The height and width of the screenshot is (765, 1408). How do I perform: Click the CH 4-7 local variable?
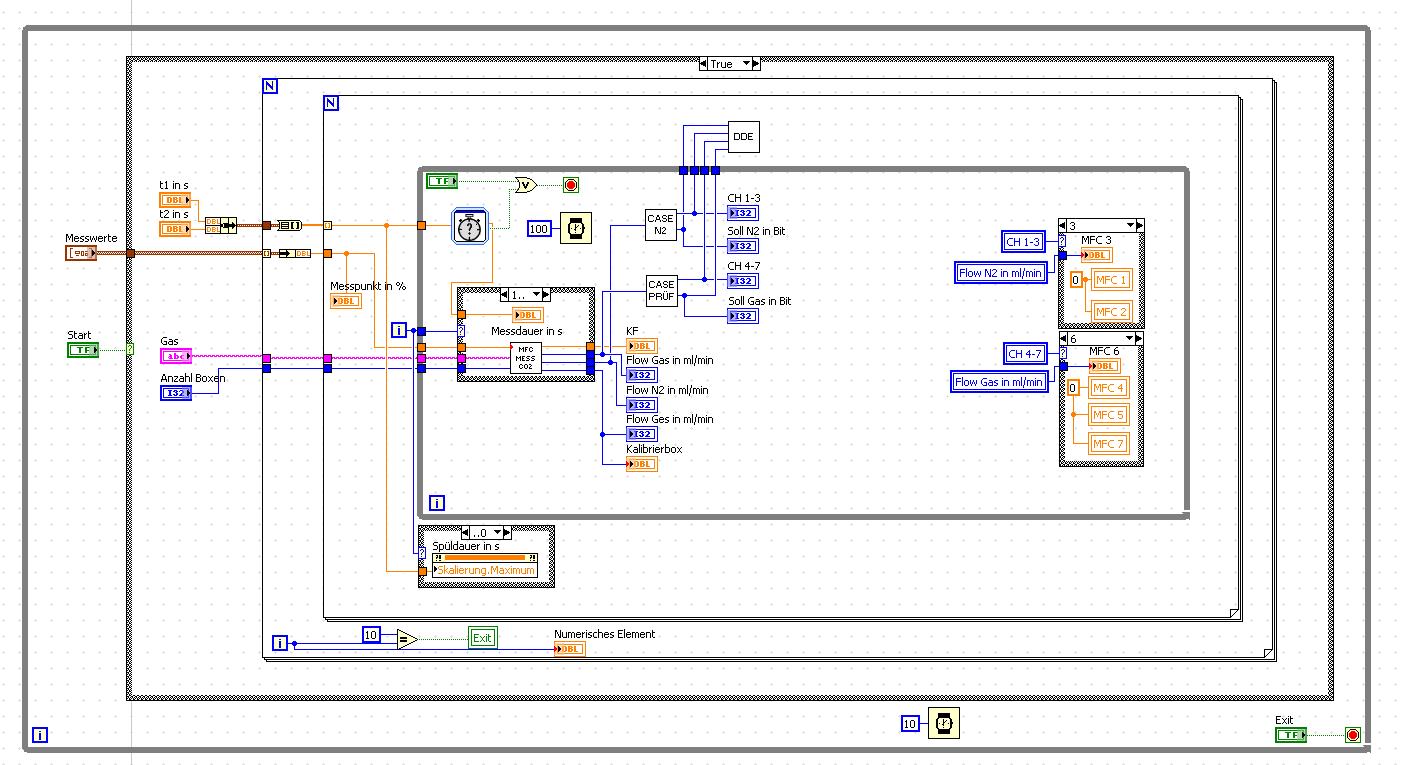coord(1024,353)
